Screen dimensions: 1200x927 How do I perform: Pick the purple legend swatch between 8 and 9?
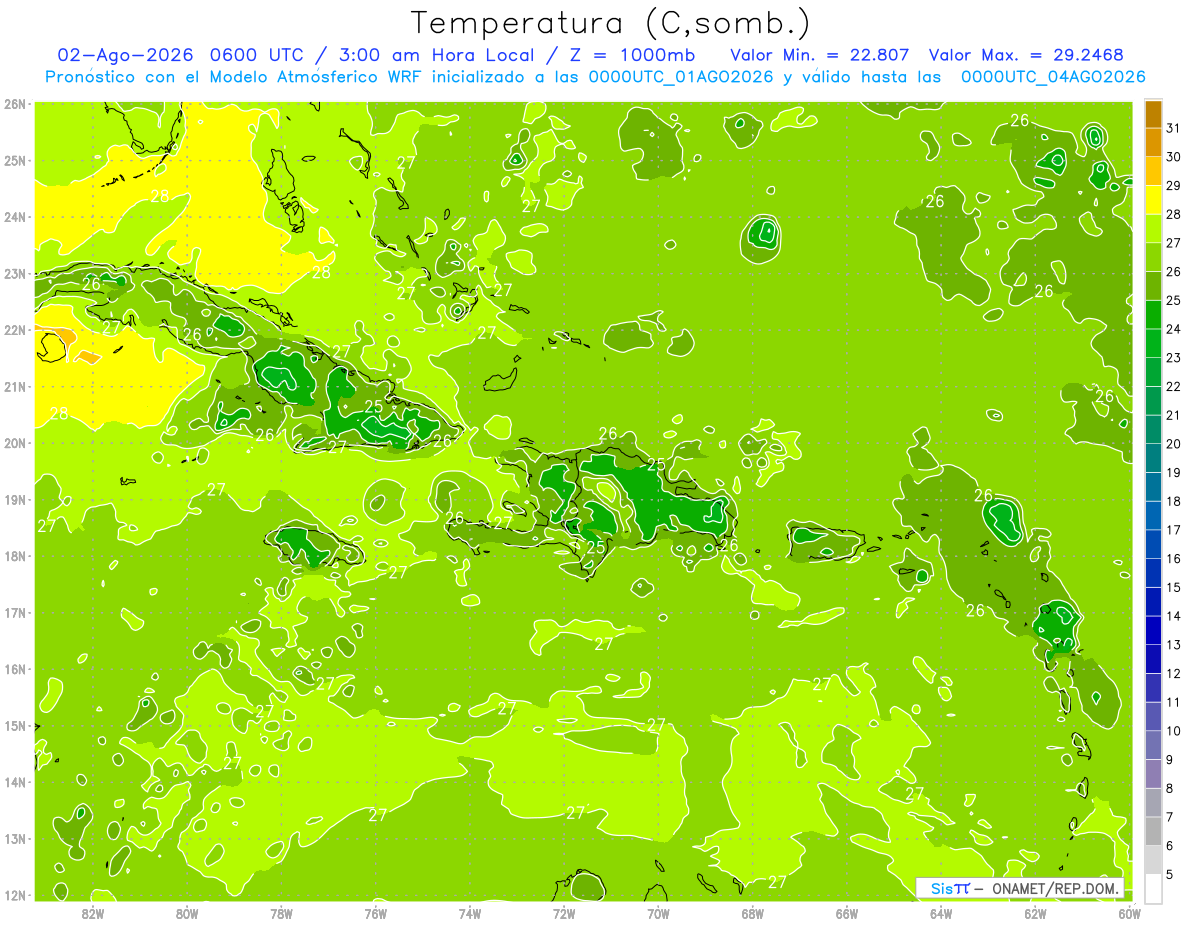(1153, 774)
